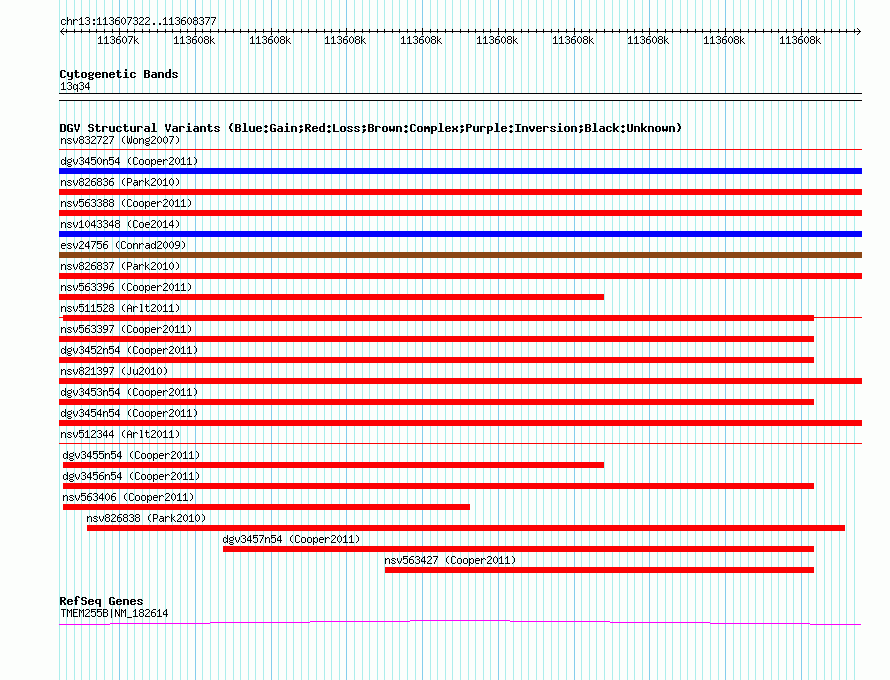Select the nsv563396 red bar
The width and height of the screenshot is (890, 680).
click(331, 297)
